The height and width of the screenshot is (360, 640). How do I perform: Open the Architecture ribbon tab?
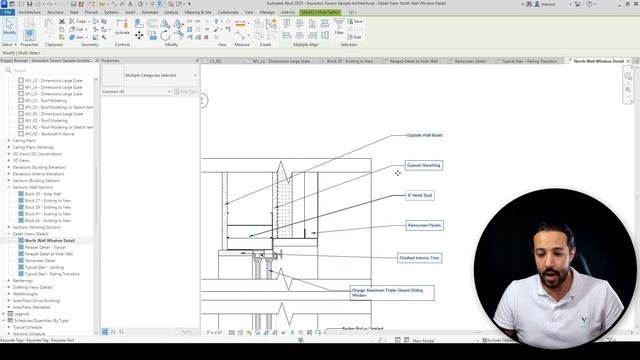click(x=30, y=12)
